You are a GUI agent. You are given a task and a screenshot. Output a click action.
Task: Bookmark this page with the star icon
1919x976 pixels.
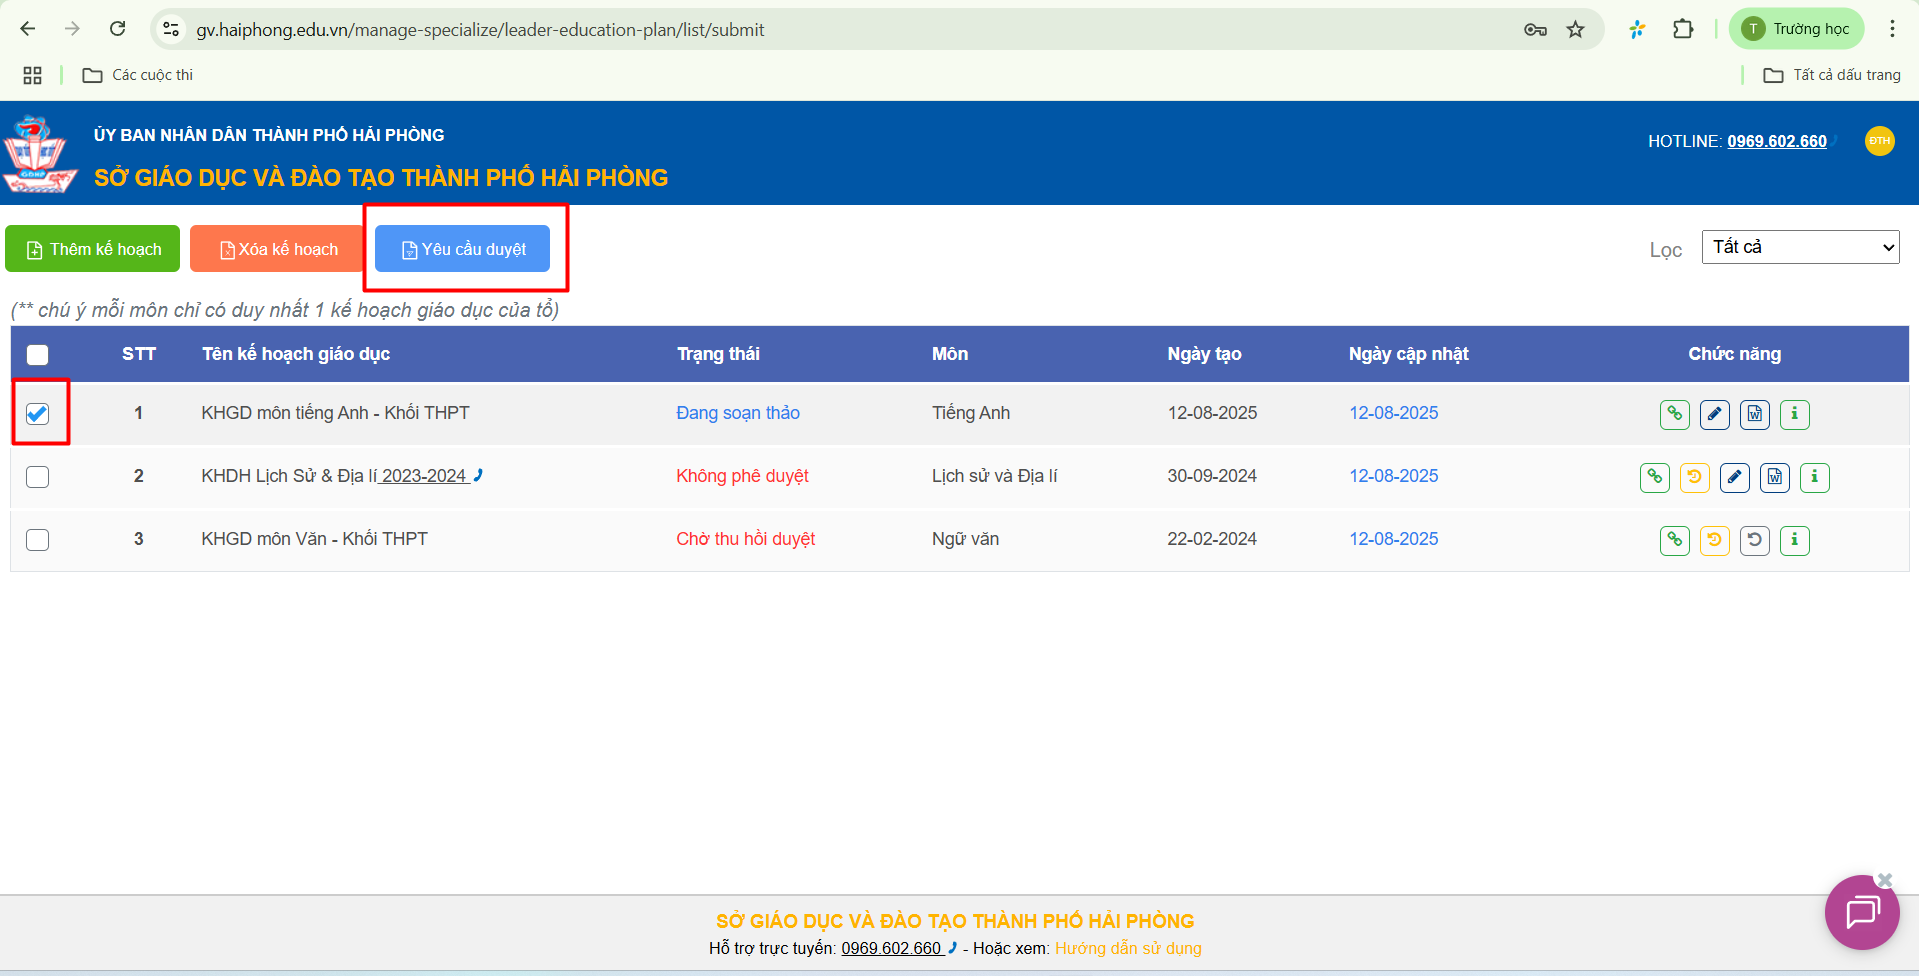[1576, 30]
